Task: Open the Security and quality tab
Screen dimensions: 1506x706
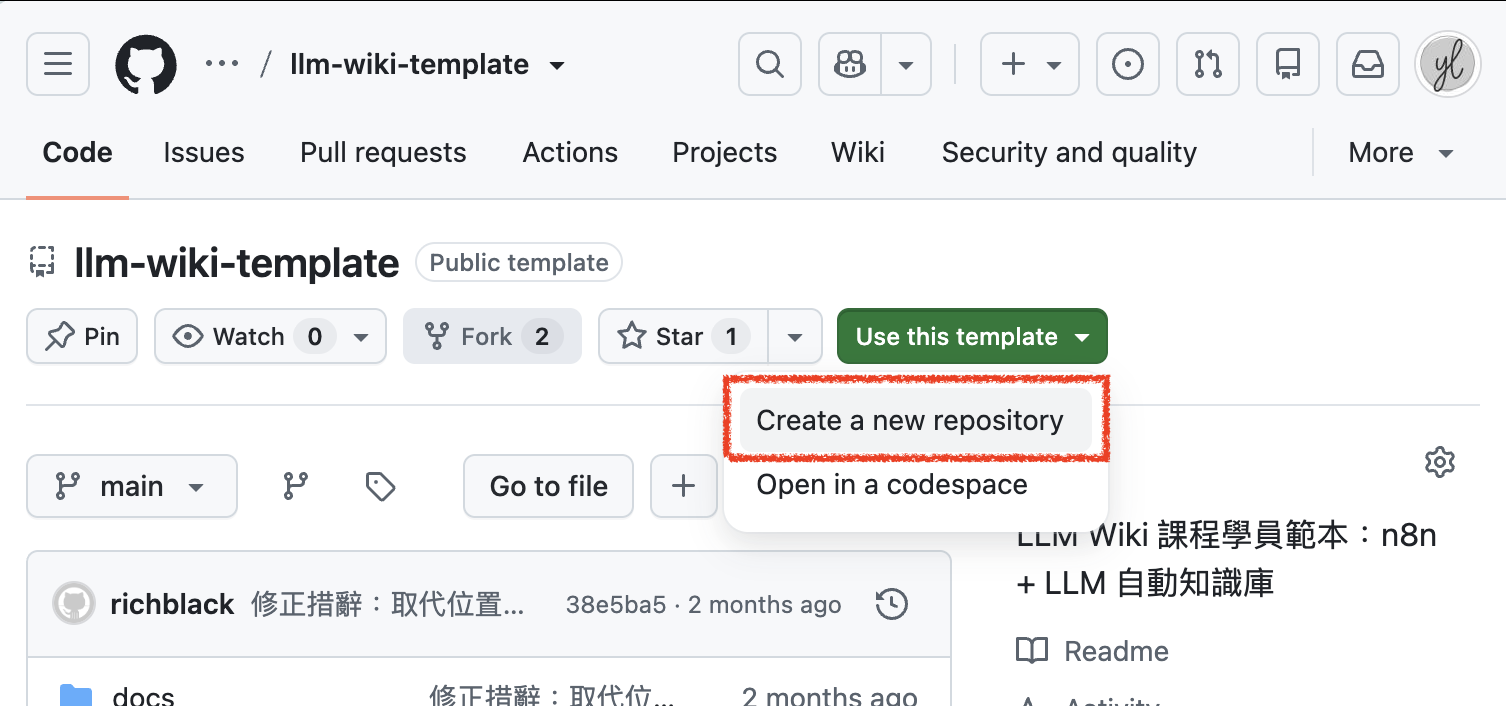Action: pos(1069,153)
